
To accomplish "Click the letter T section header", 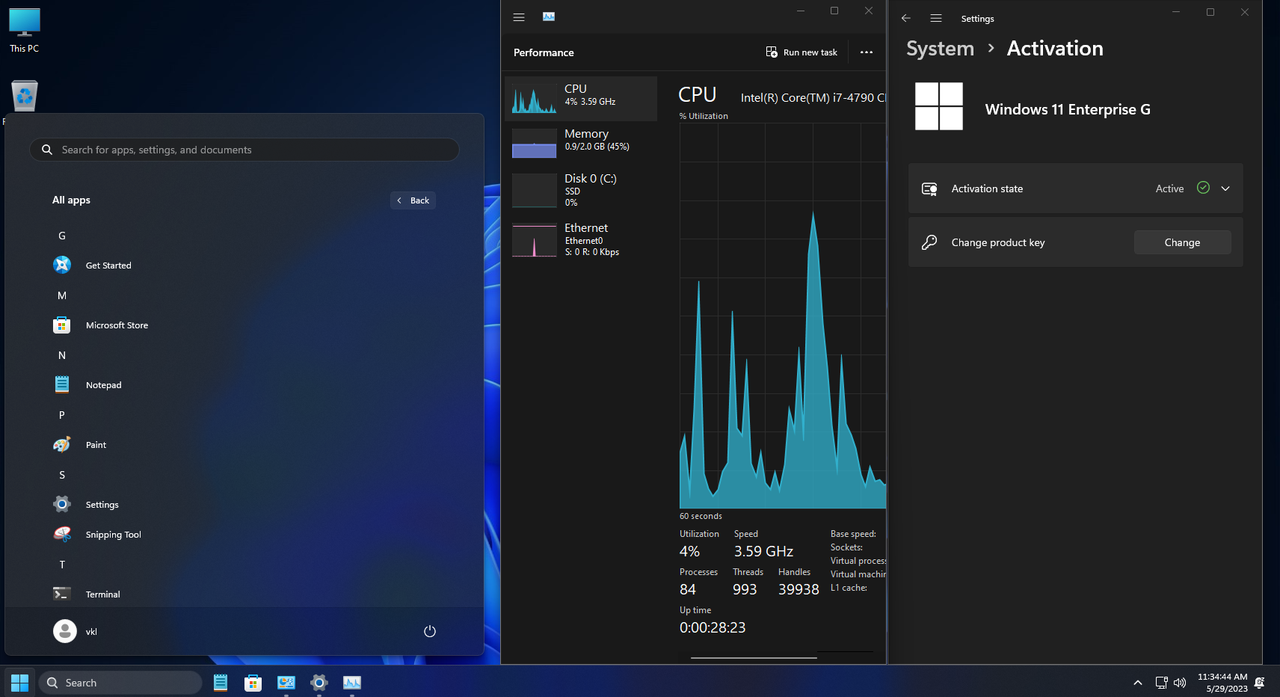I will (x=62, y=565).
